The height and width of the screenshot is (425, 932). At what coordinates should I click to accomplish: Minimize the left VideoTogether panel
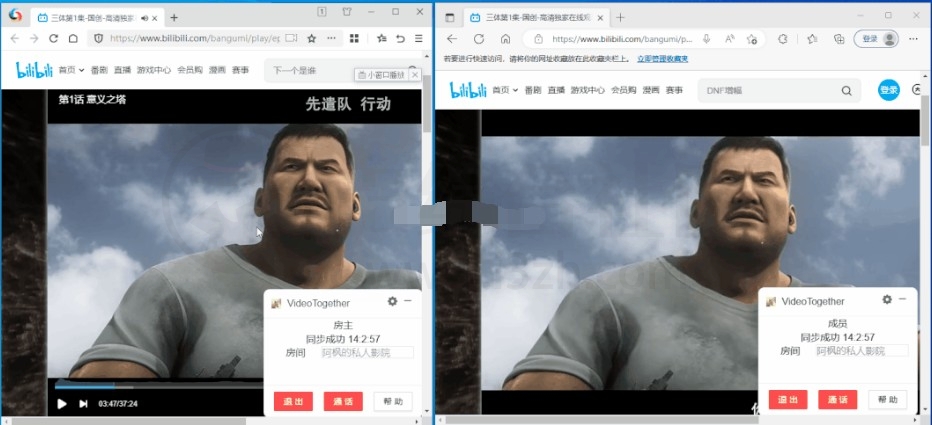tap(408, 301)
